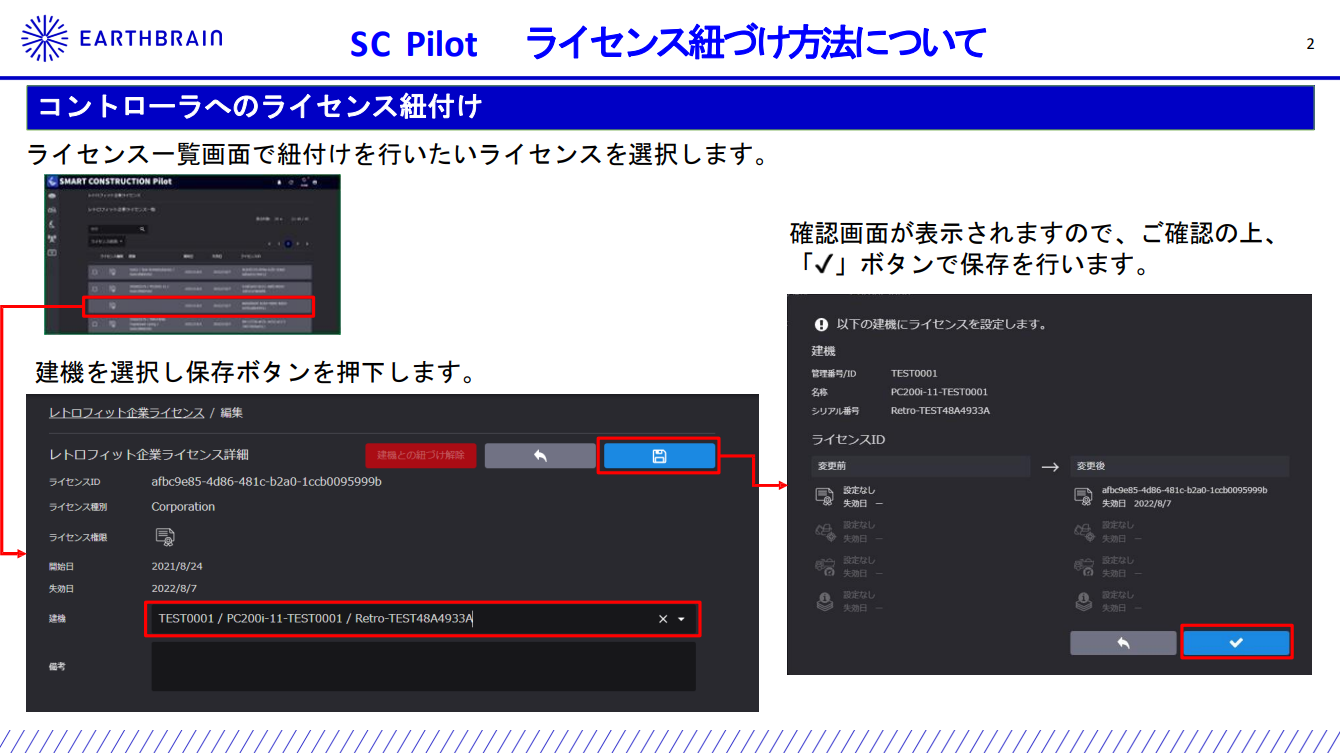Click the gray back arrow button in edit form
1340x753 pixels.
(540, 456)
